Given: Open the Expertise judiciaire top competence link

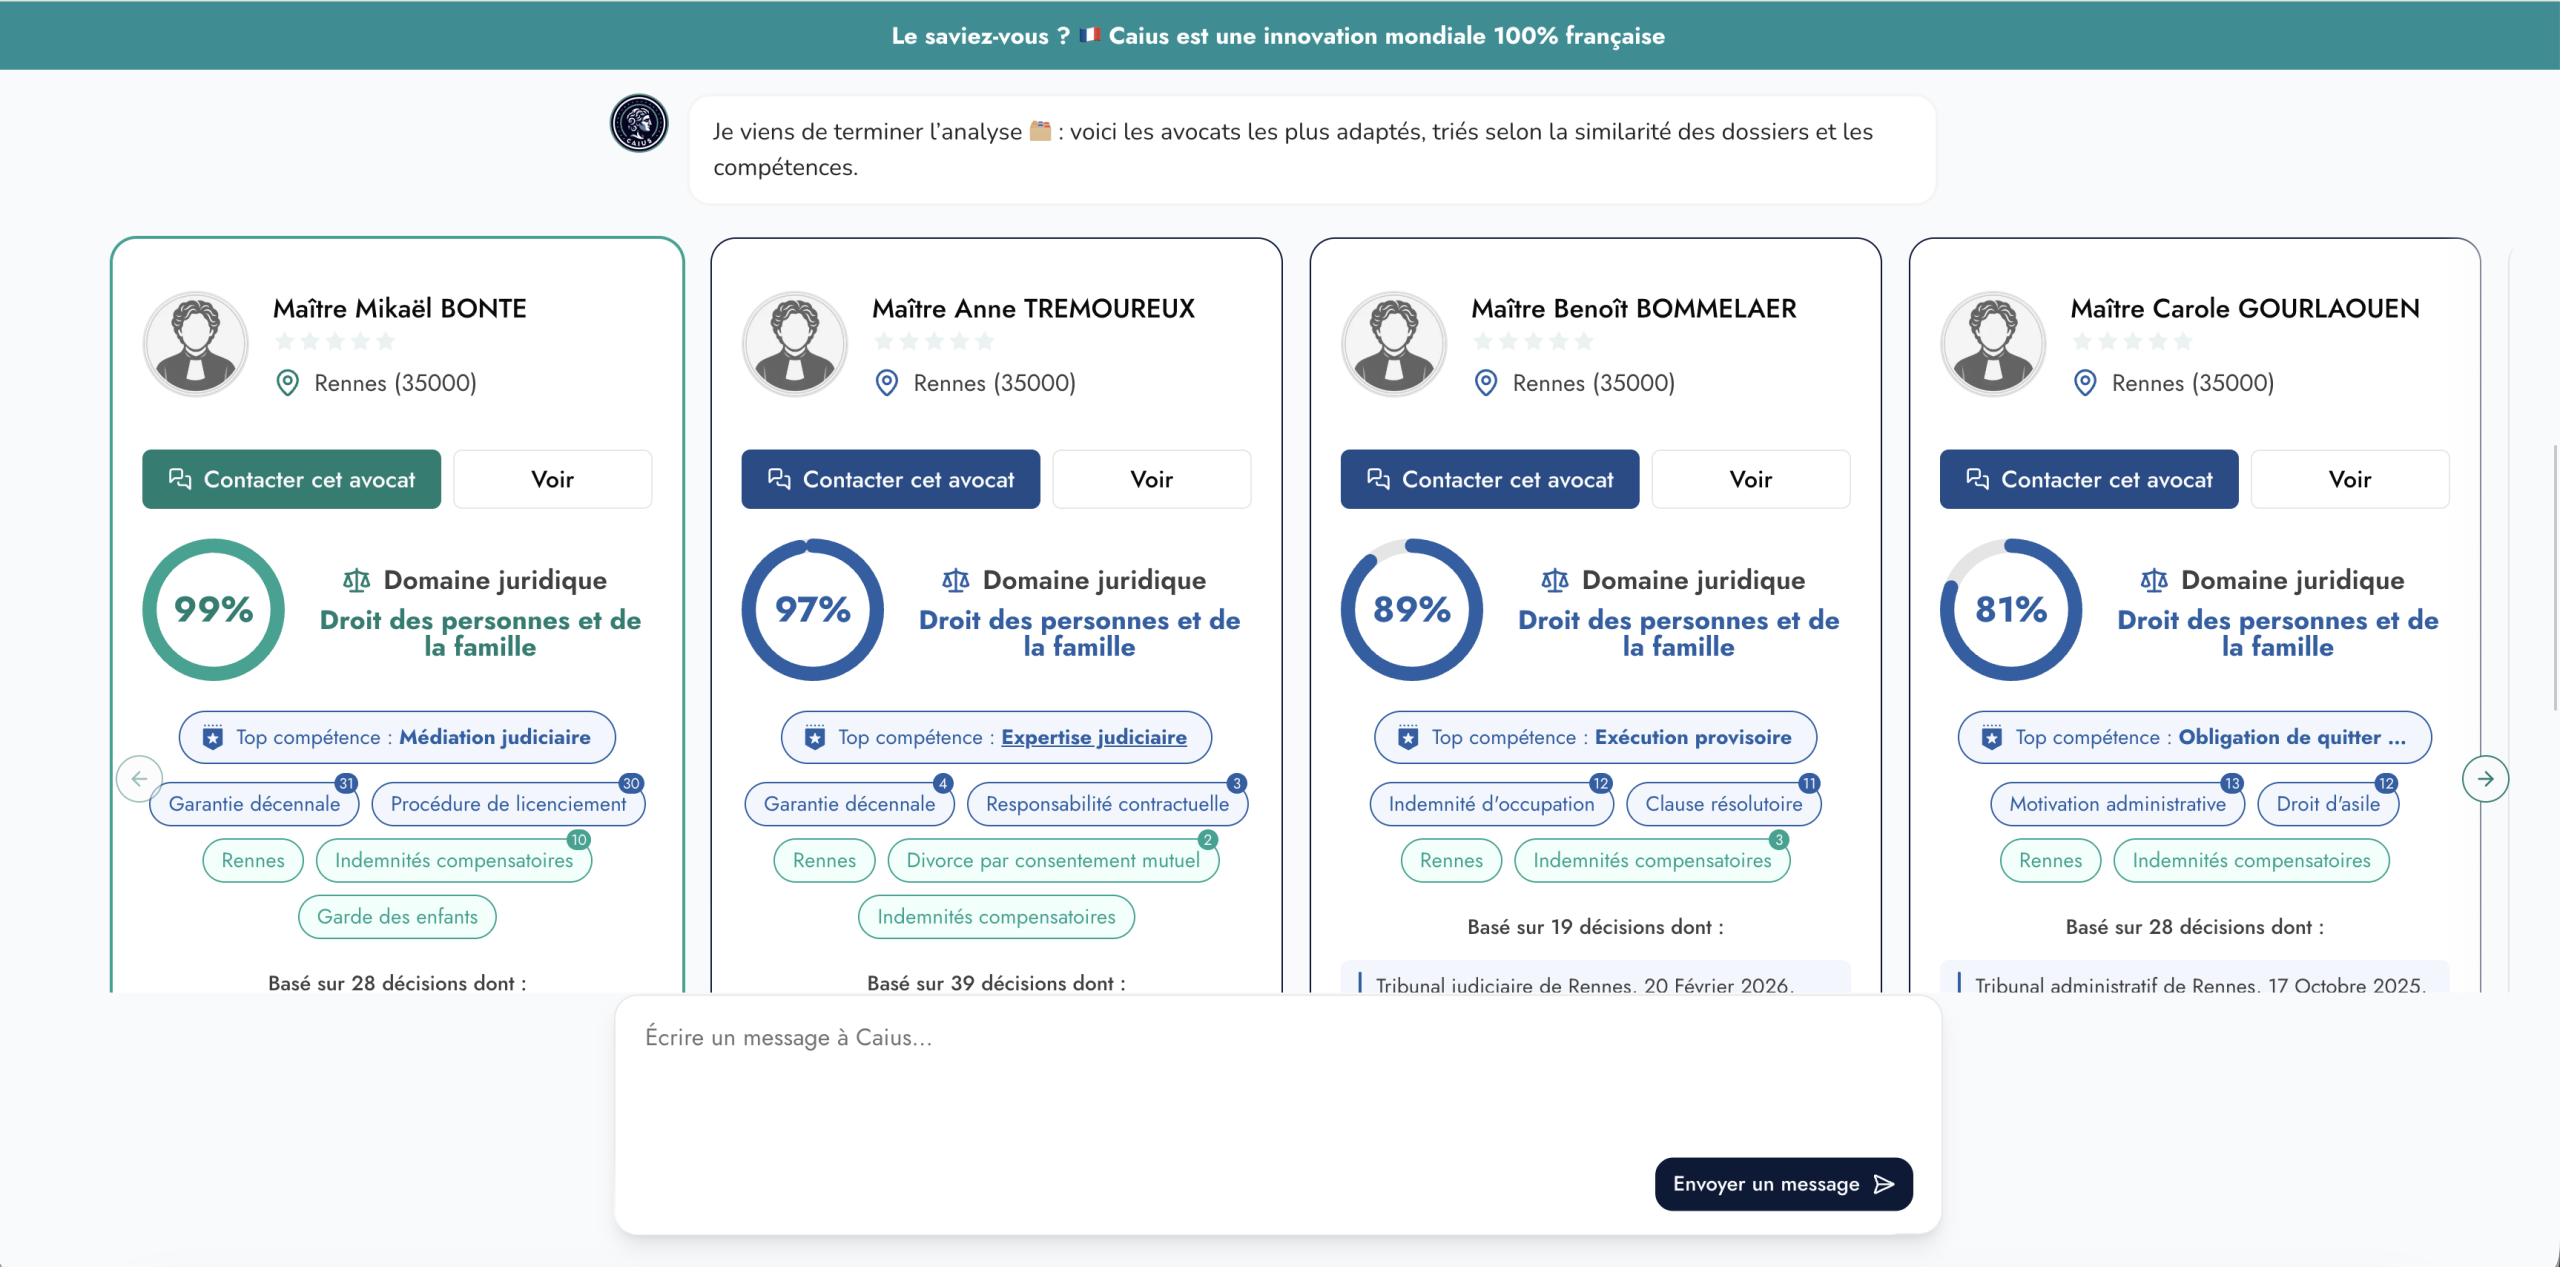Looking at the screenshot, I should (1093, 738).
